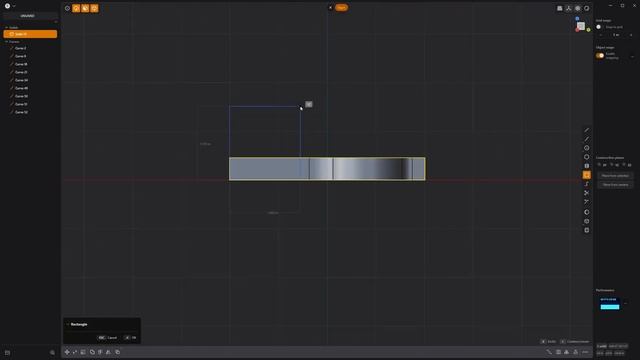The width and height of the screenshot is (640, 360).
Task: Toggle face selection mode icon
Action: point(85,8)
